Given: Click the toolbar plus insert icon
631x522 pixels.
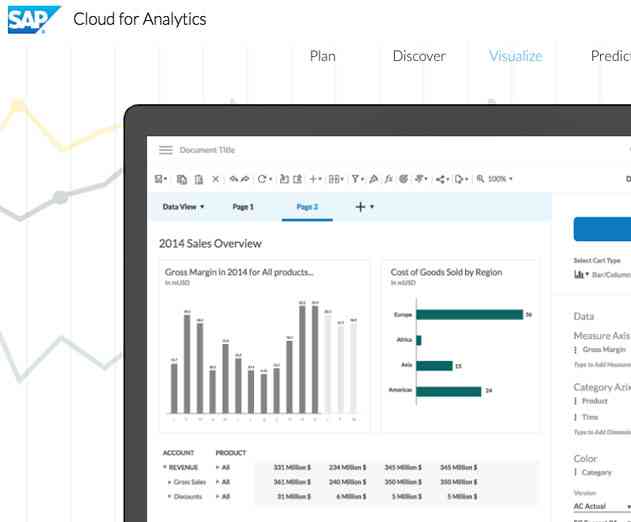Looking at the screenshot, I should pyautogui.click(x=313, y=179).
